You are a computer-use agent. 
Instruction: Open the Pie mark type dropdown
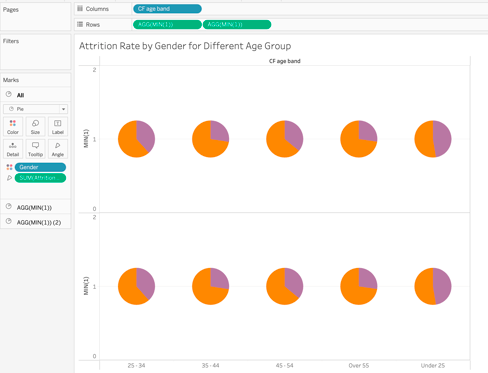tap(36, 109)
